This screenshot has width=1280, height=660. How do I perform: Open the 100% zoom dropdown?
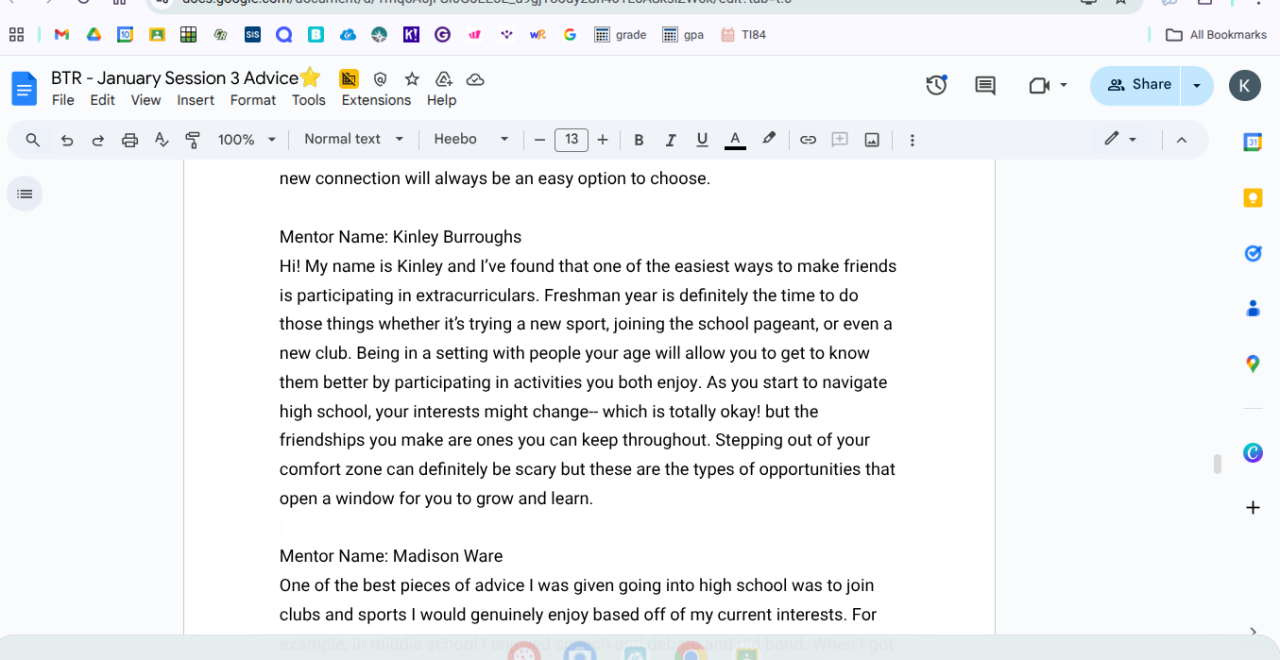click(x=247, y=140)
